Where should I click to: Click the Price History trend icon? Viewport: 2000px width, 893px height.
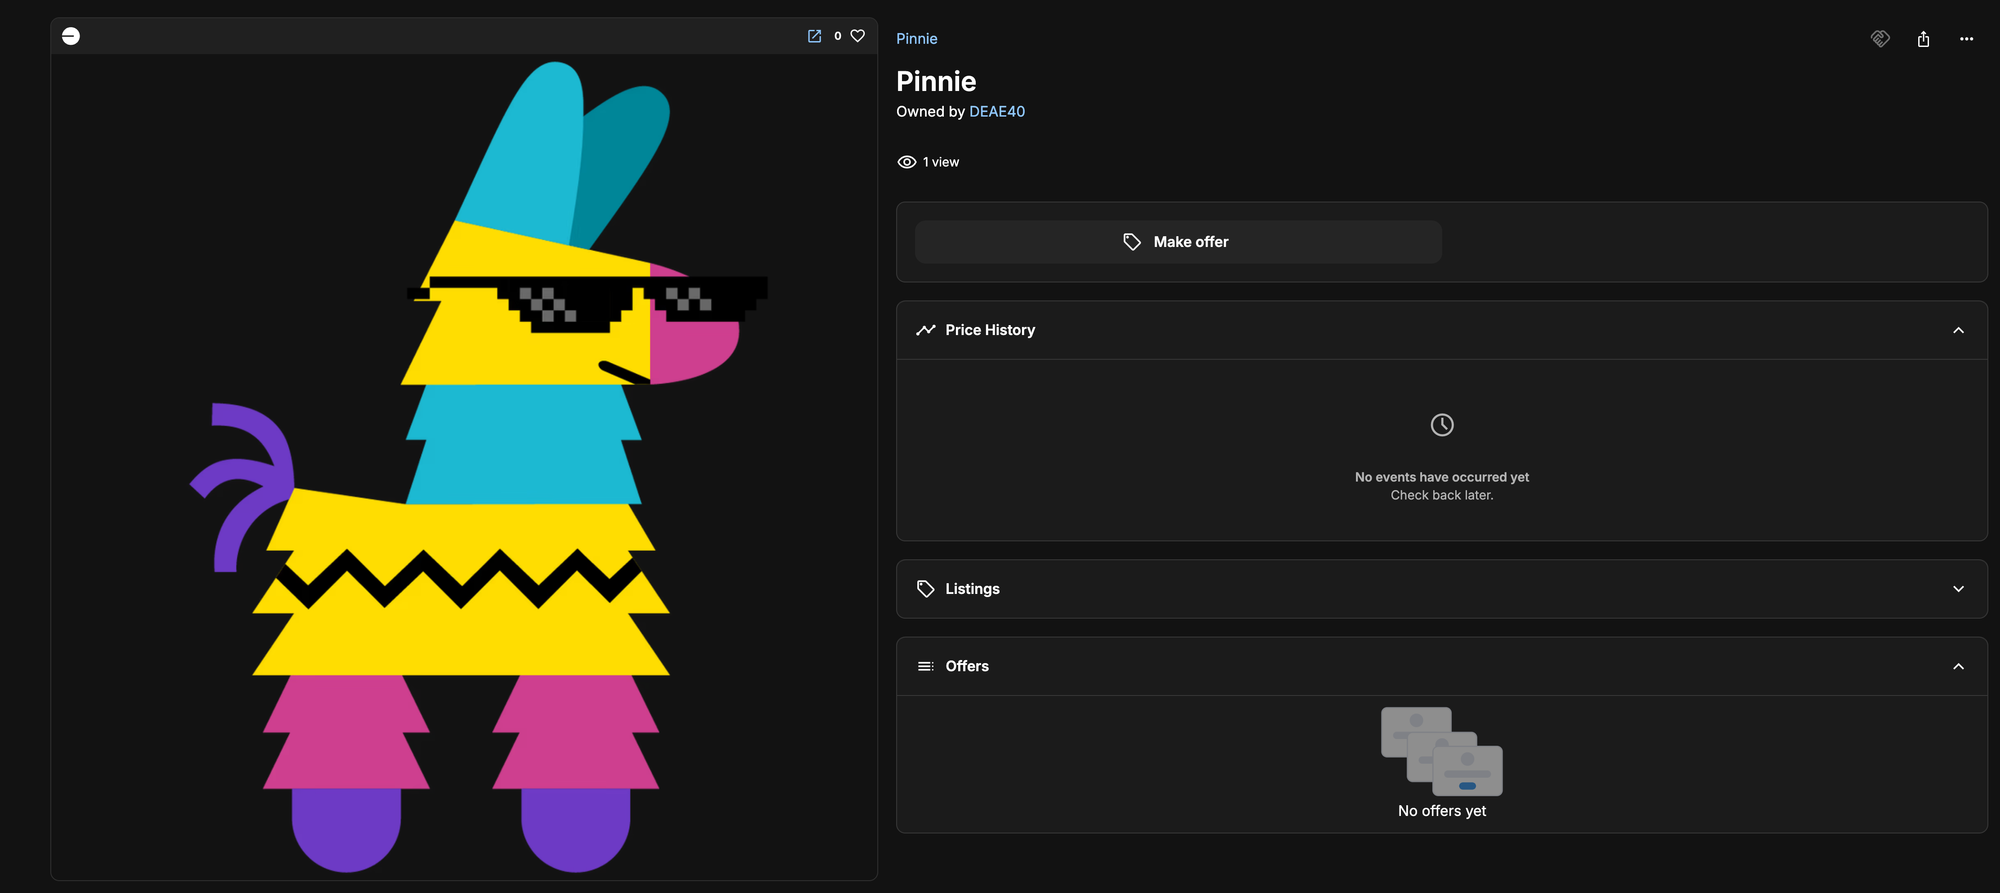pos(926,330)
